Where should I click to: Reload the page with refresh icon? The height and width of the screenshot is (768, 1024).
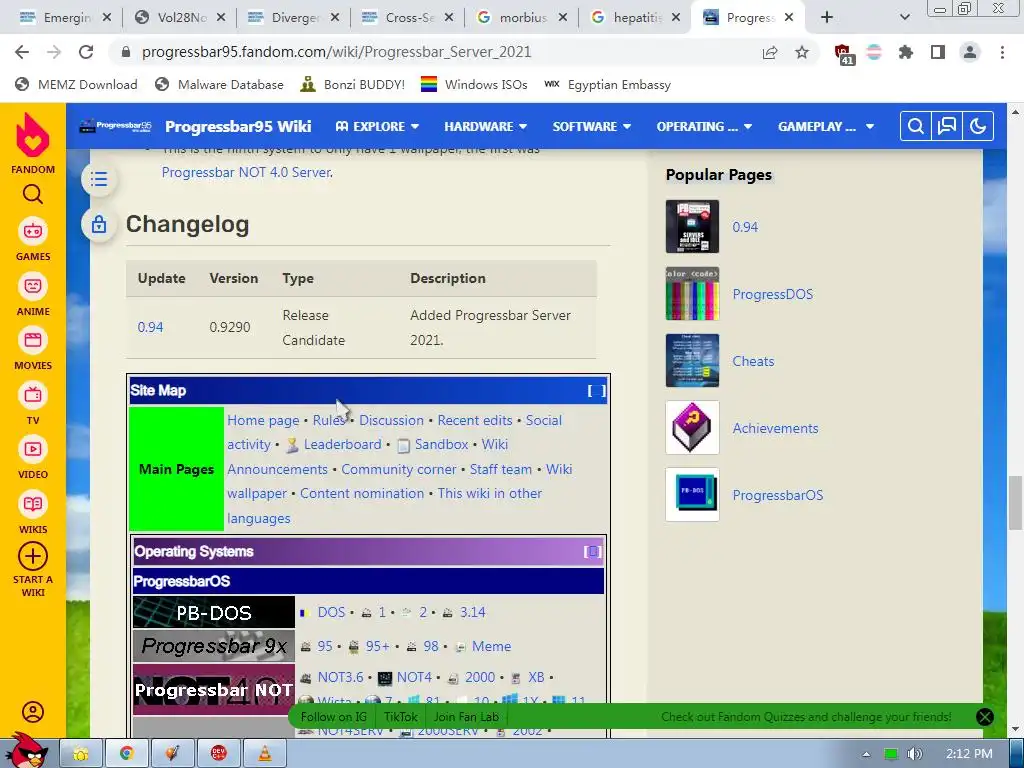(86, 52)
